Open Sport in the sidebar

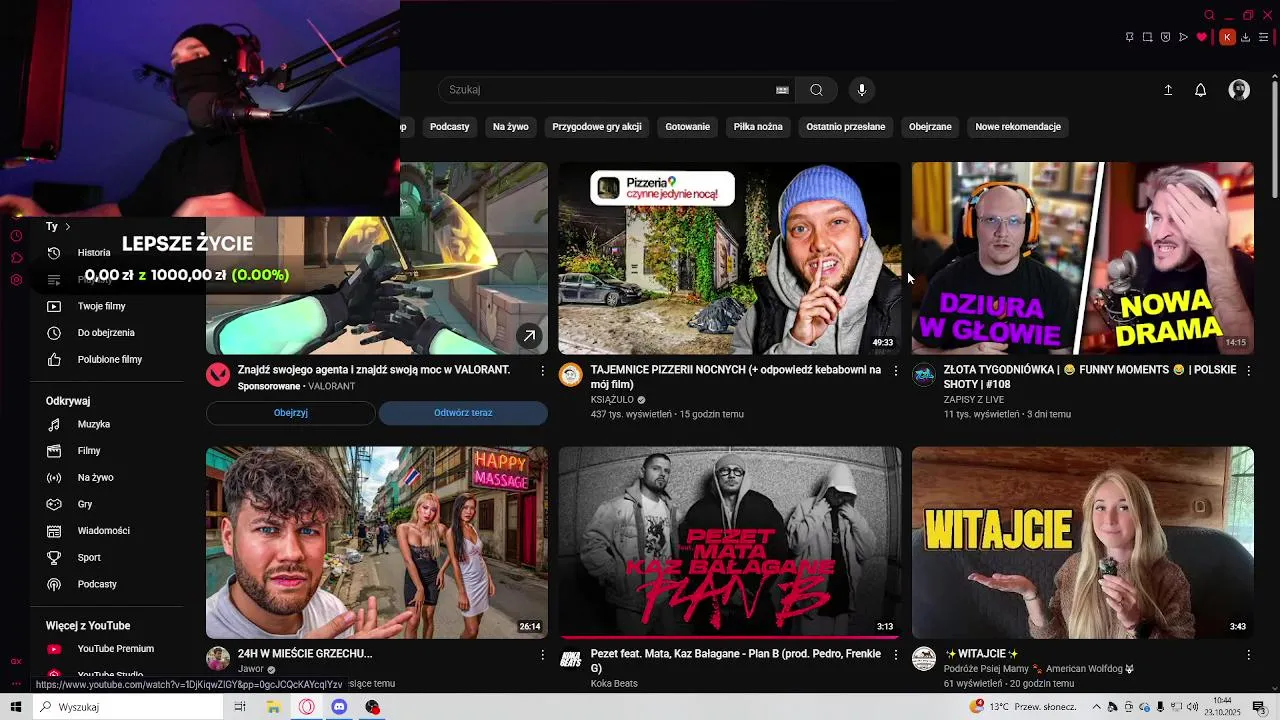89,557
